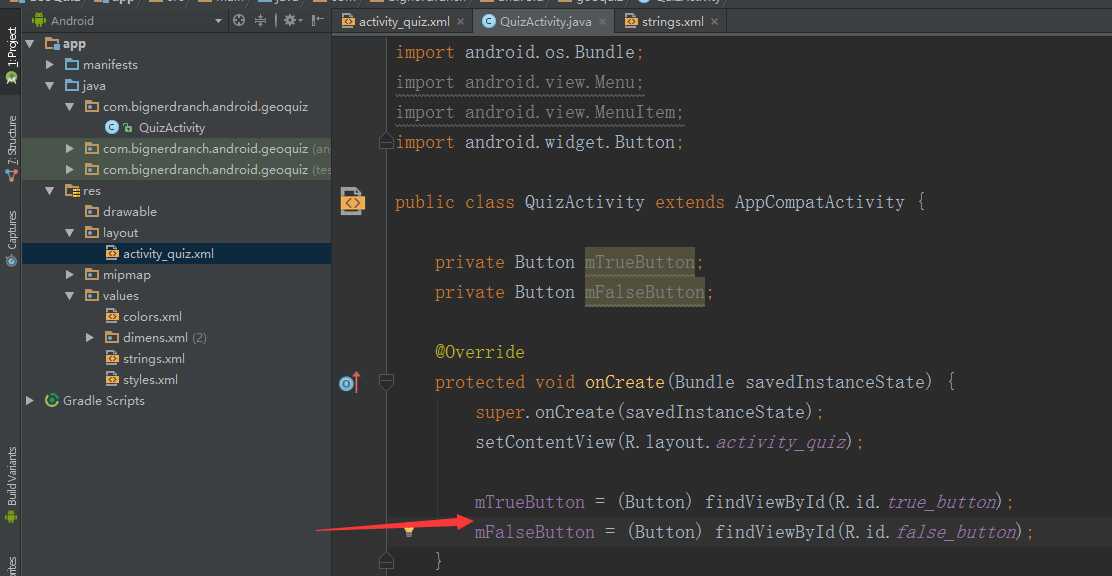The width and height of the screenshot is (1112, 576).
Task: Click the @Override annotation
Action: pyautogui.click(x=480, y=353)
